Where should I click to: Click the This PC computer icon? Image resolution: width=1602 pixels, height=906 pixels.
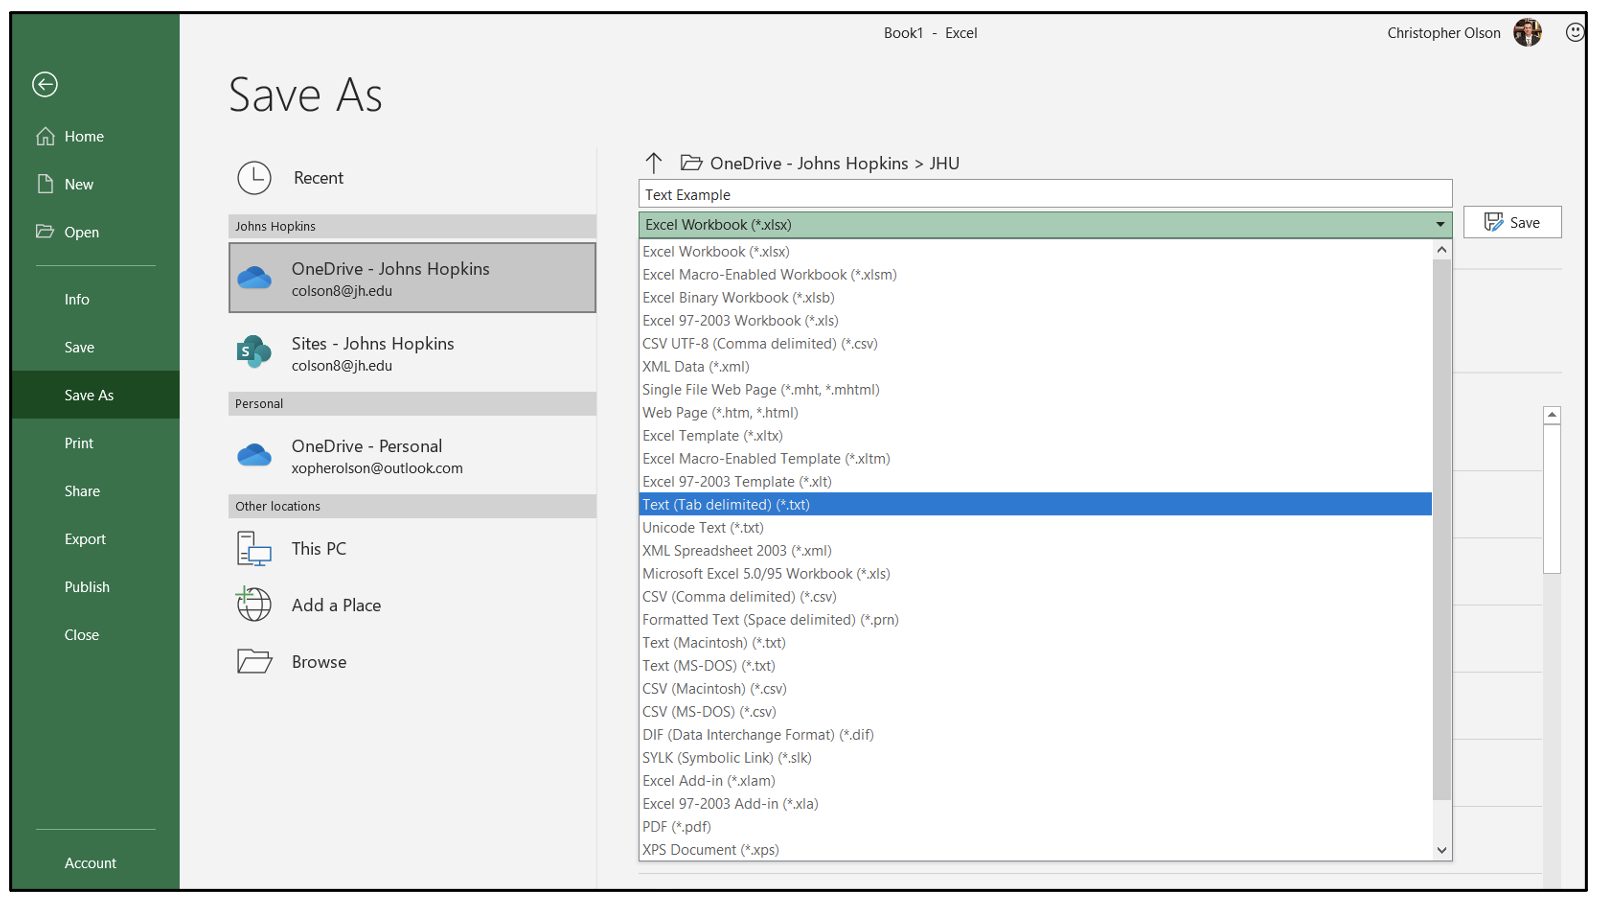pos(254,549)
